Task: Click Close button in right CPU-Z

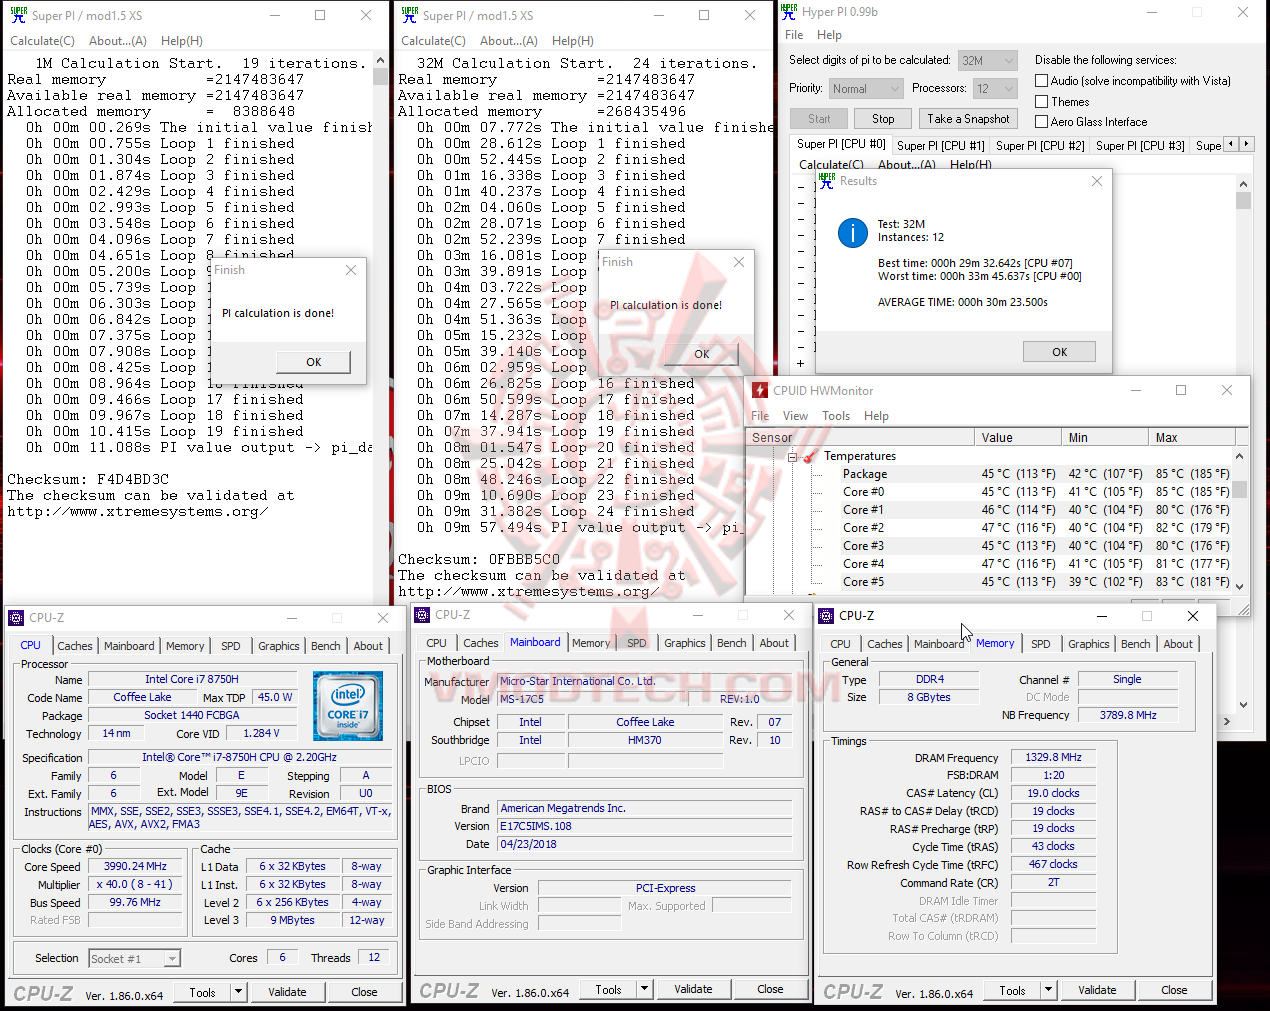Action: tap(1174, 990)
